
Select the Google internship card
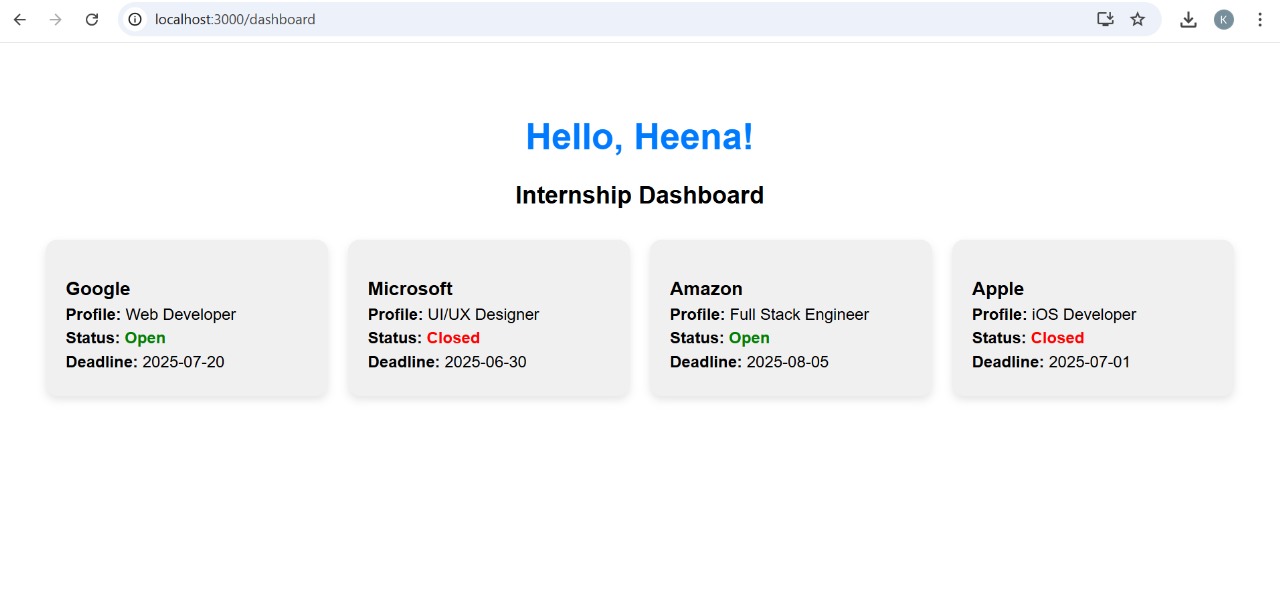187,318
